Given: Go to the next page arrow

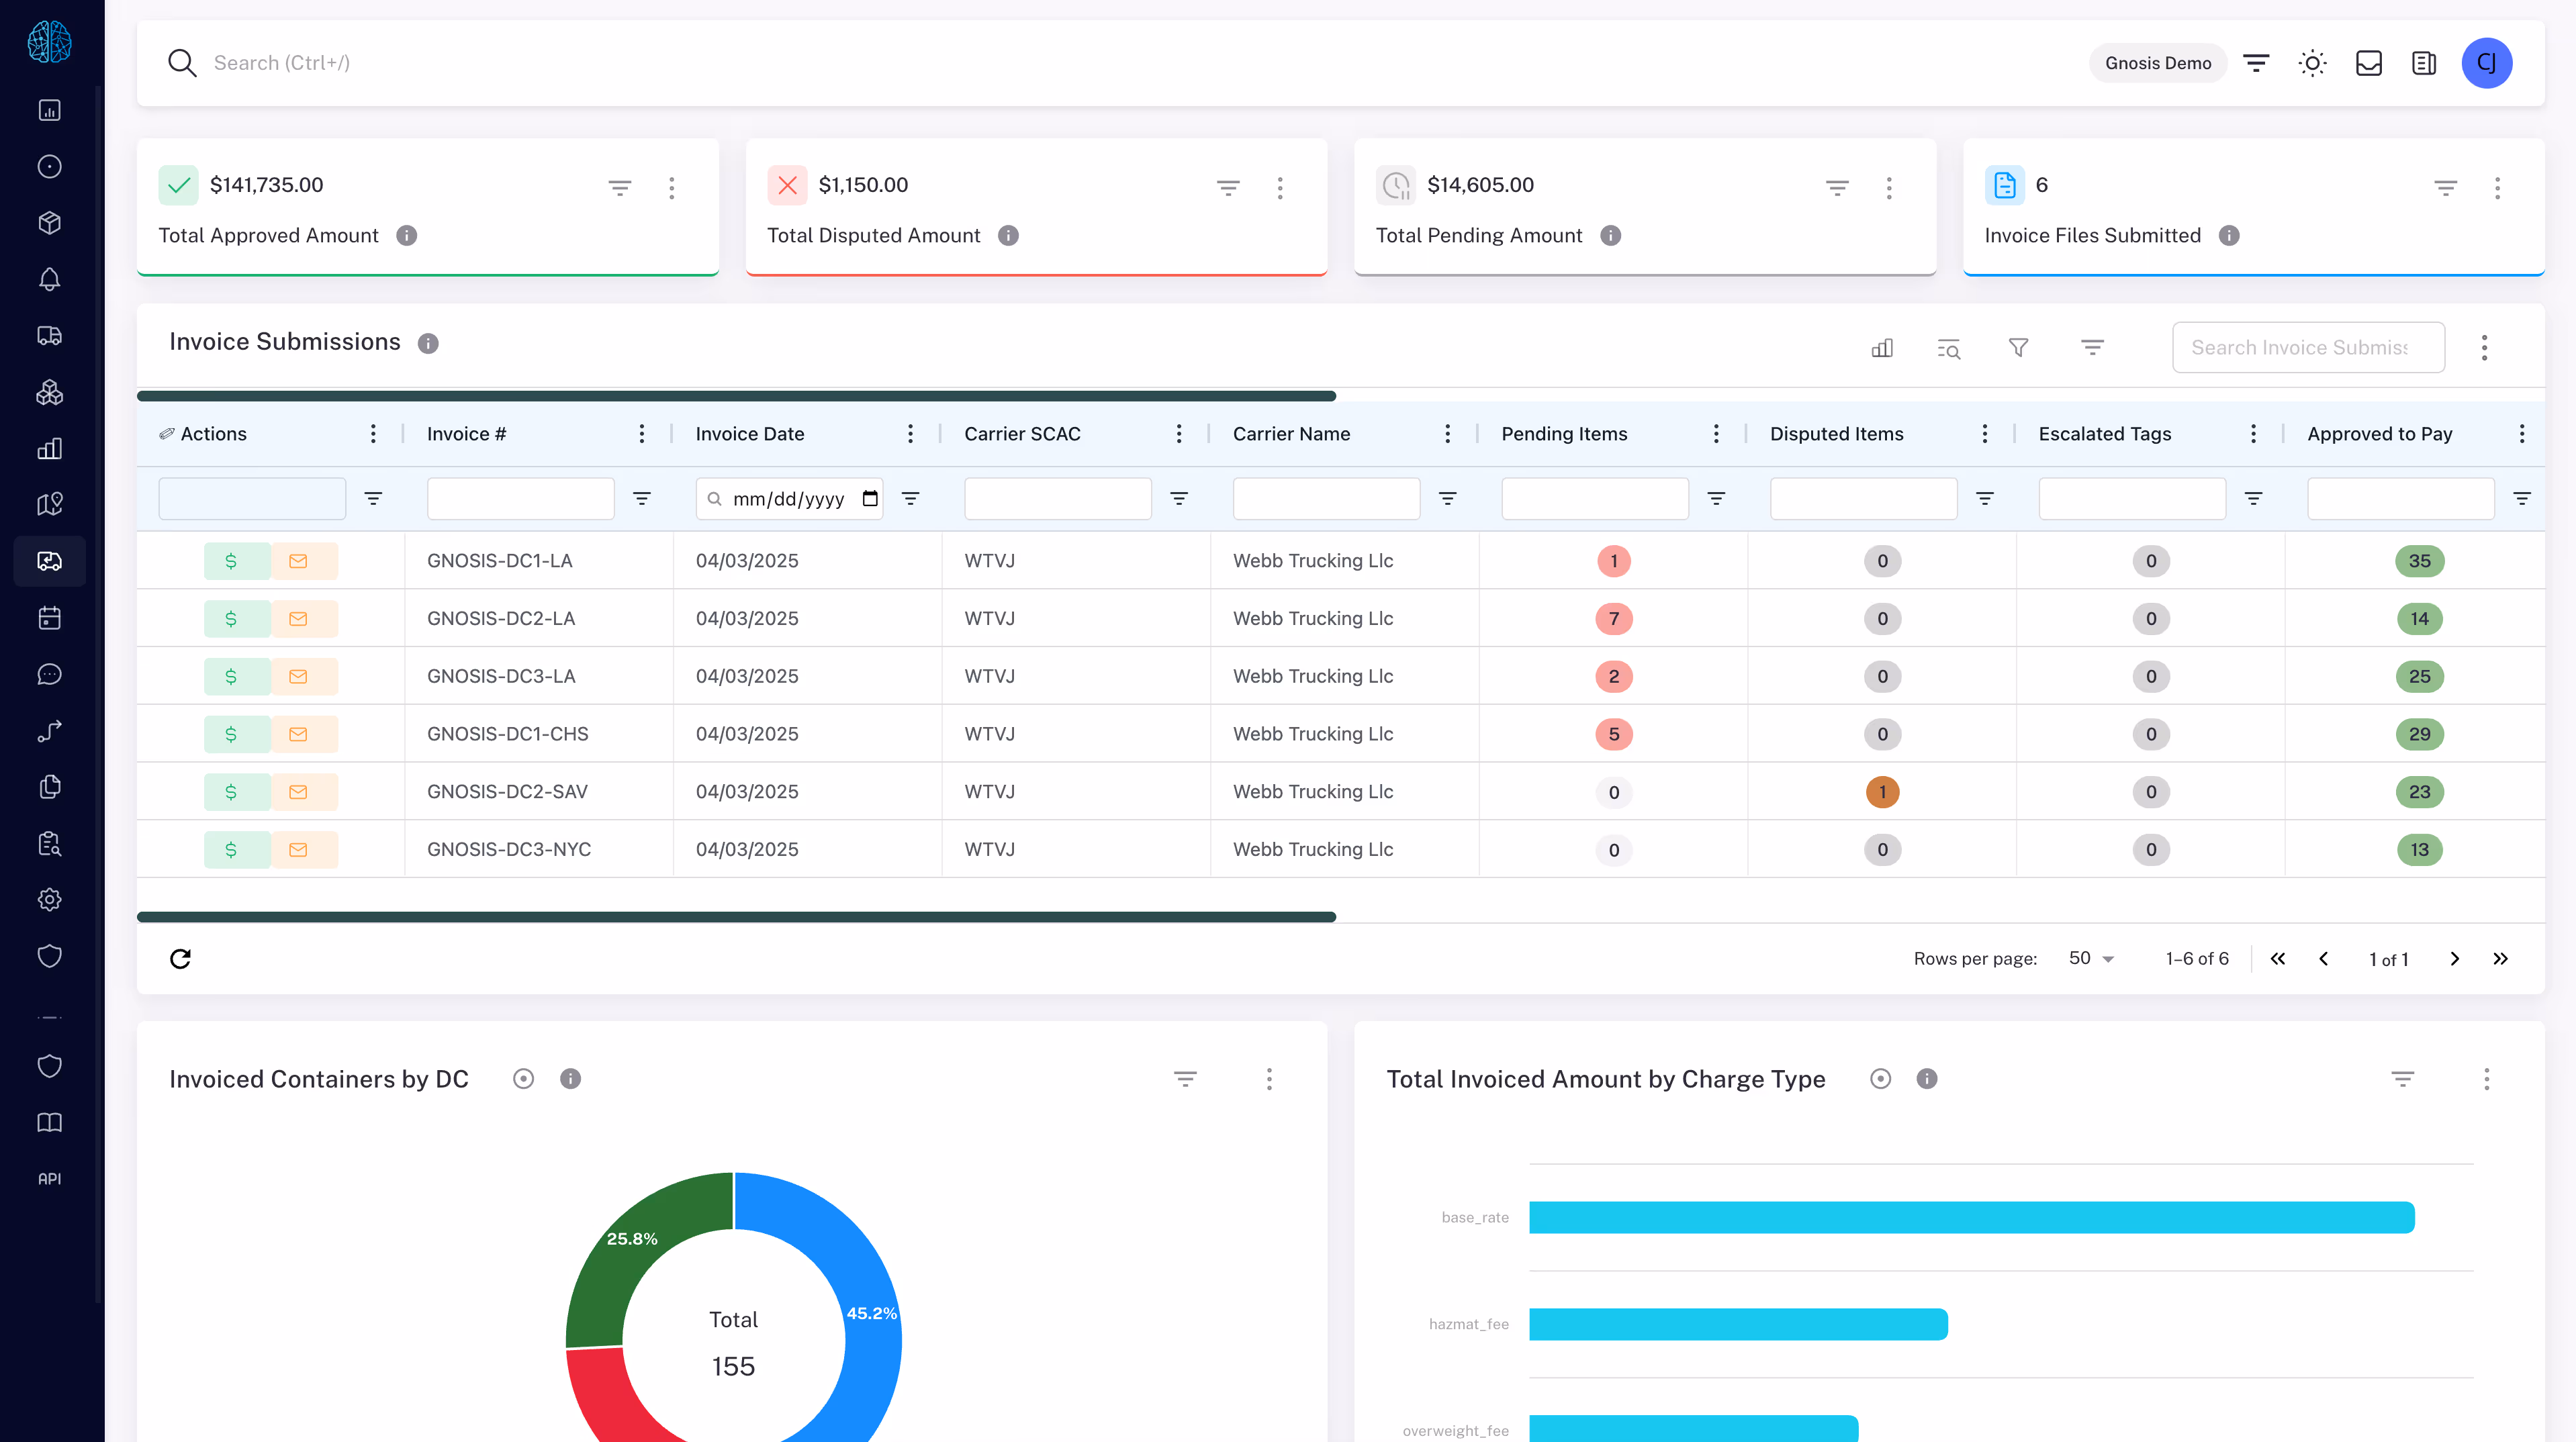Looking at the screenshot, I should (x=2454, y=959).
